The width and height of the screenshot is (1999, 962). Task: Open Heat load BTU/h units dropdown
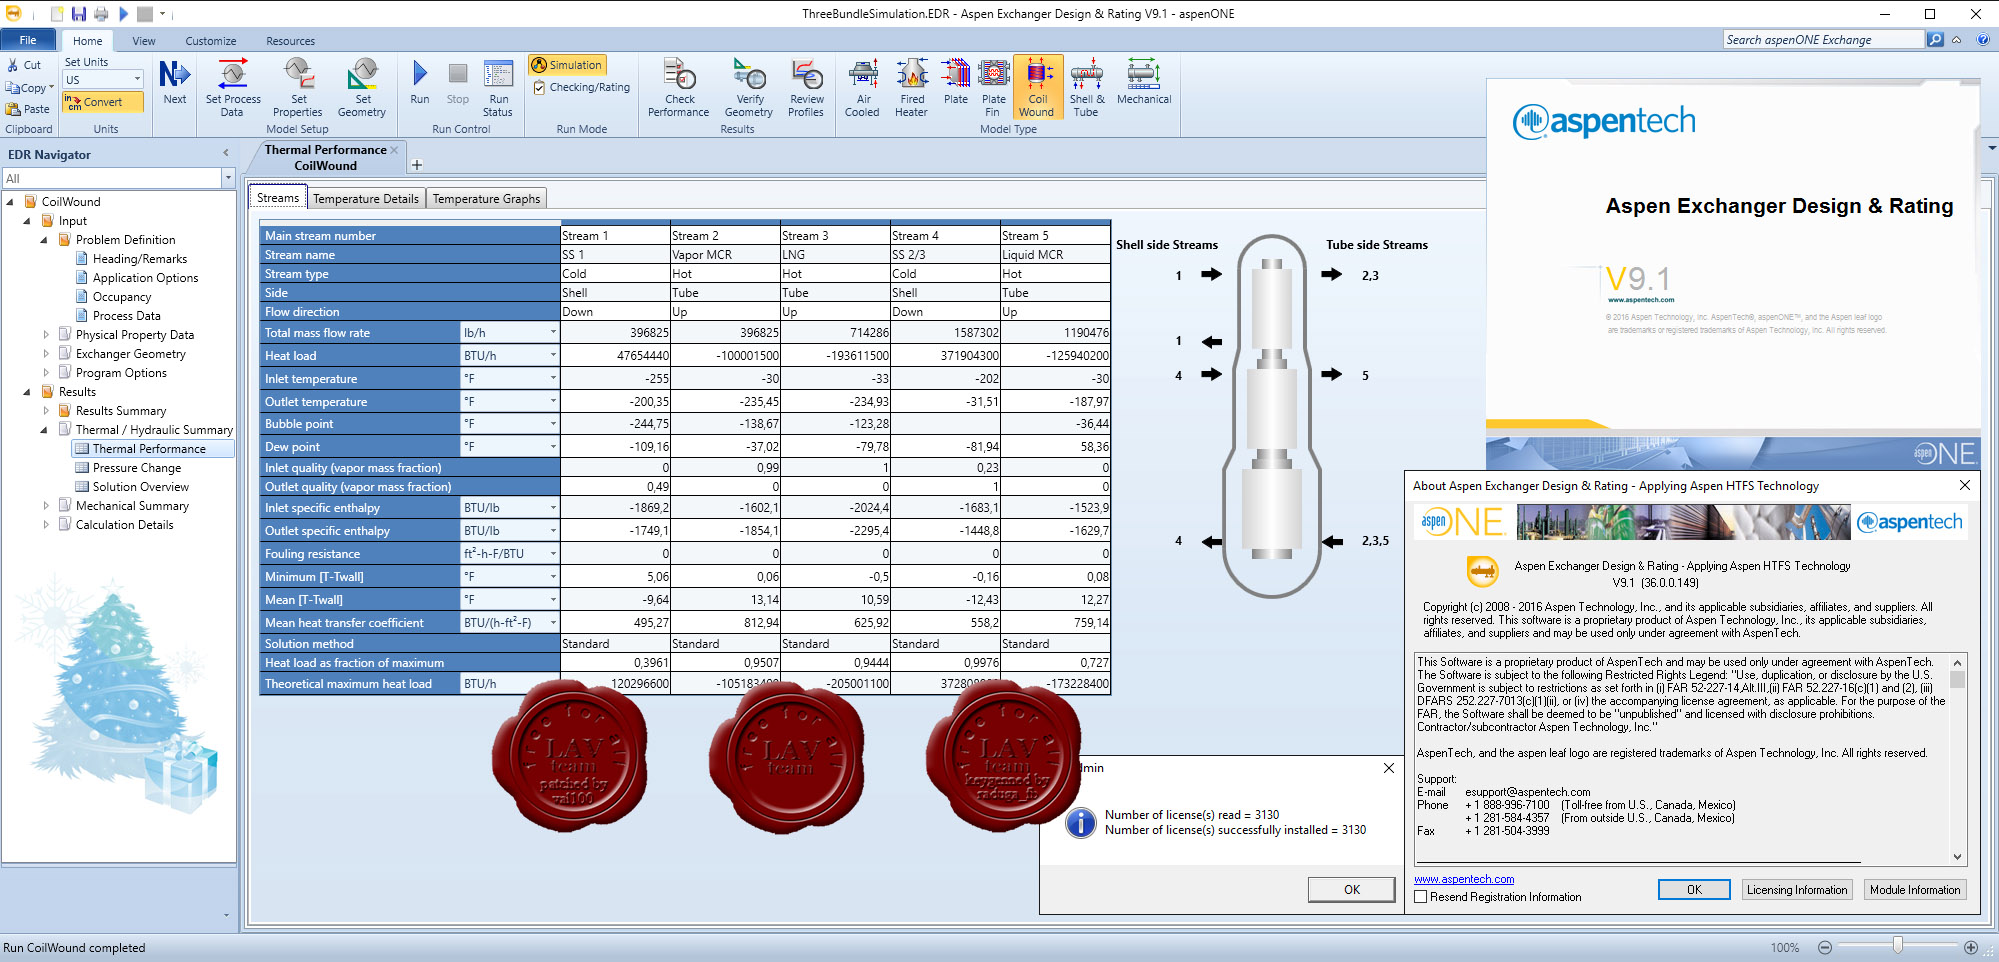[x=553, y=356]
